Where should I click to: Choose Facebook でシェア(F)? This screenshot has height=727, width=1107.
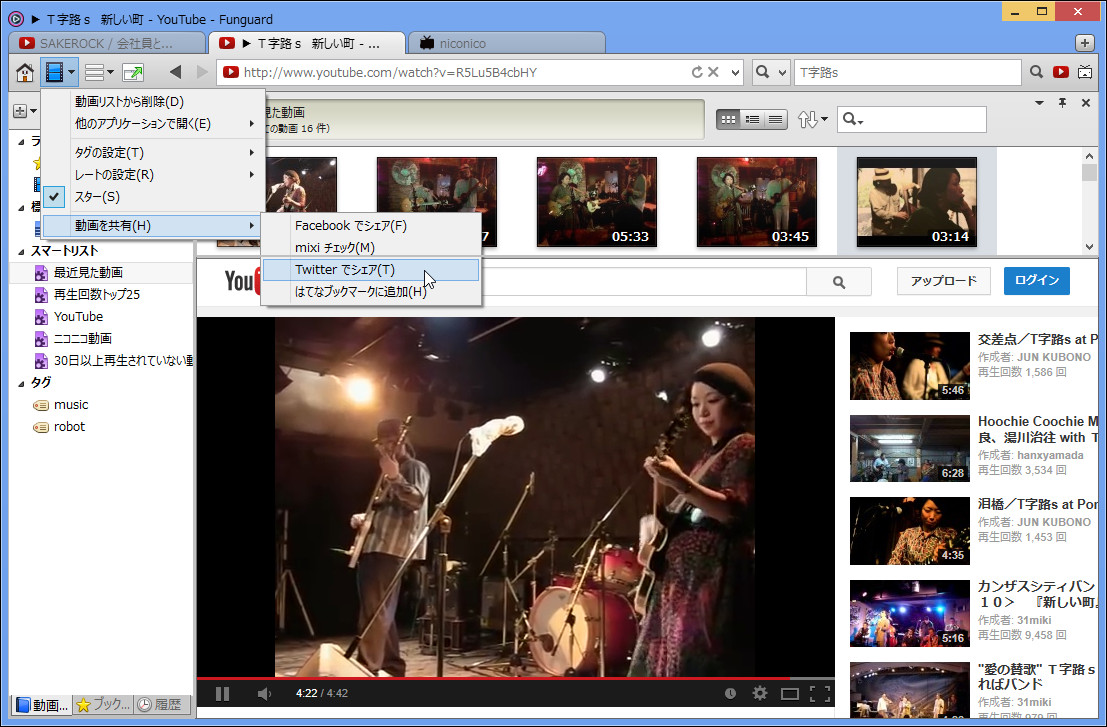click(x=371, y=226)
